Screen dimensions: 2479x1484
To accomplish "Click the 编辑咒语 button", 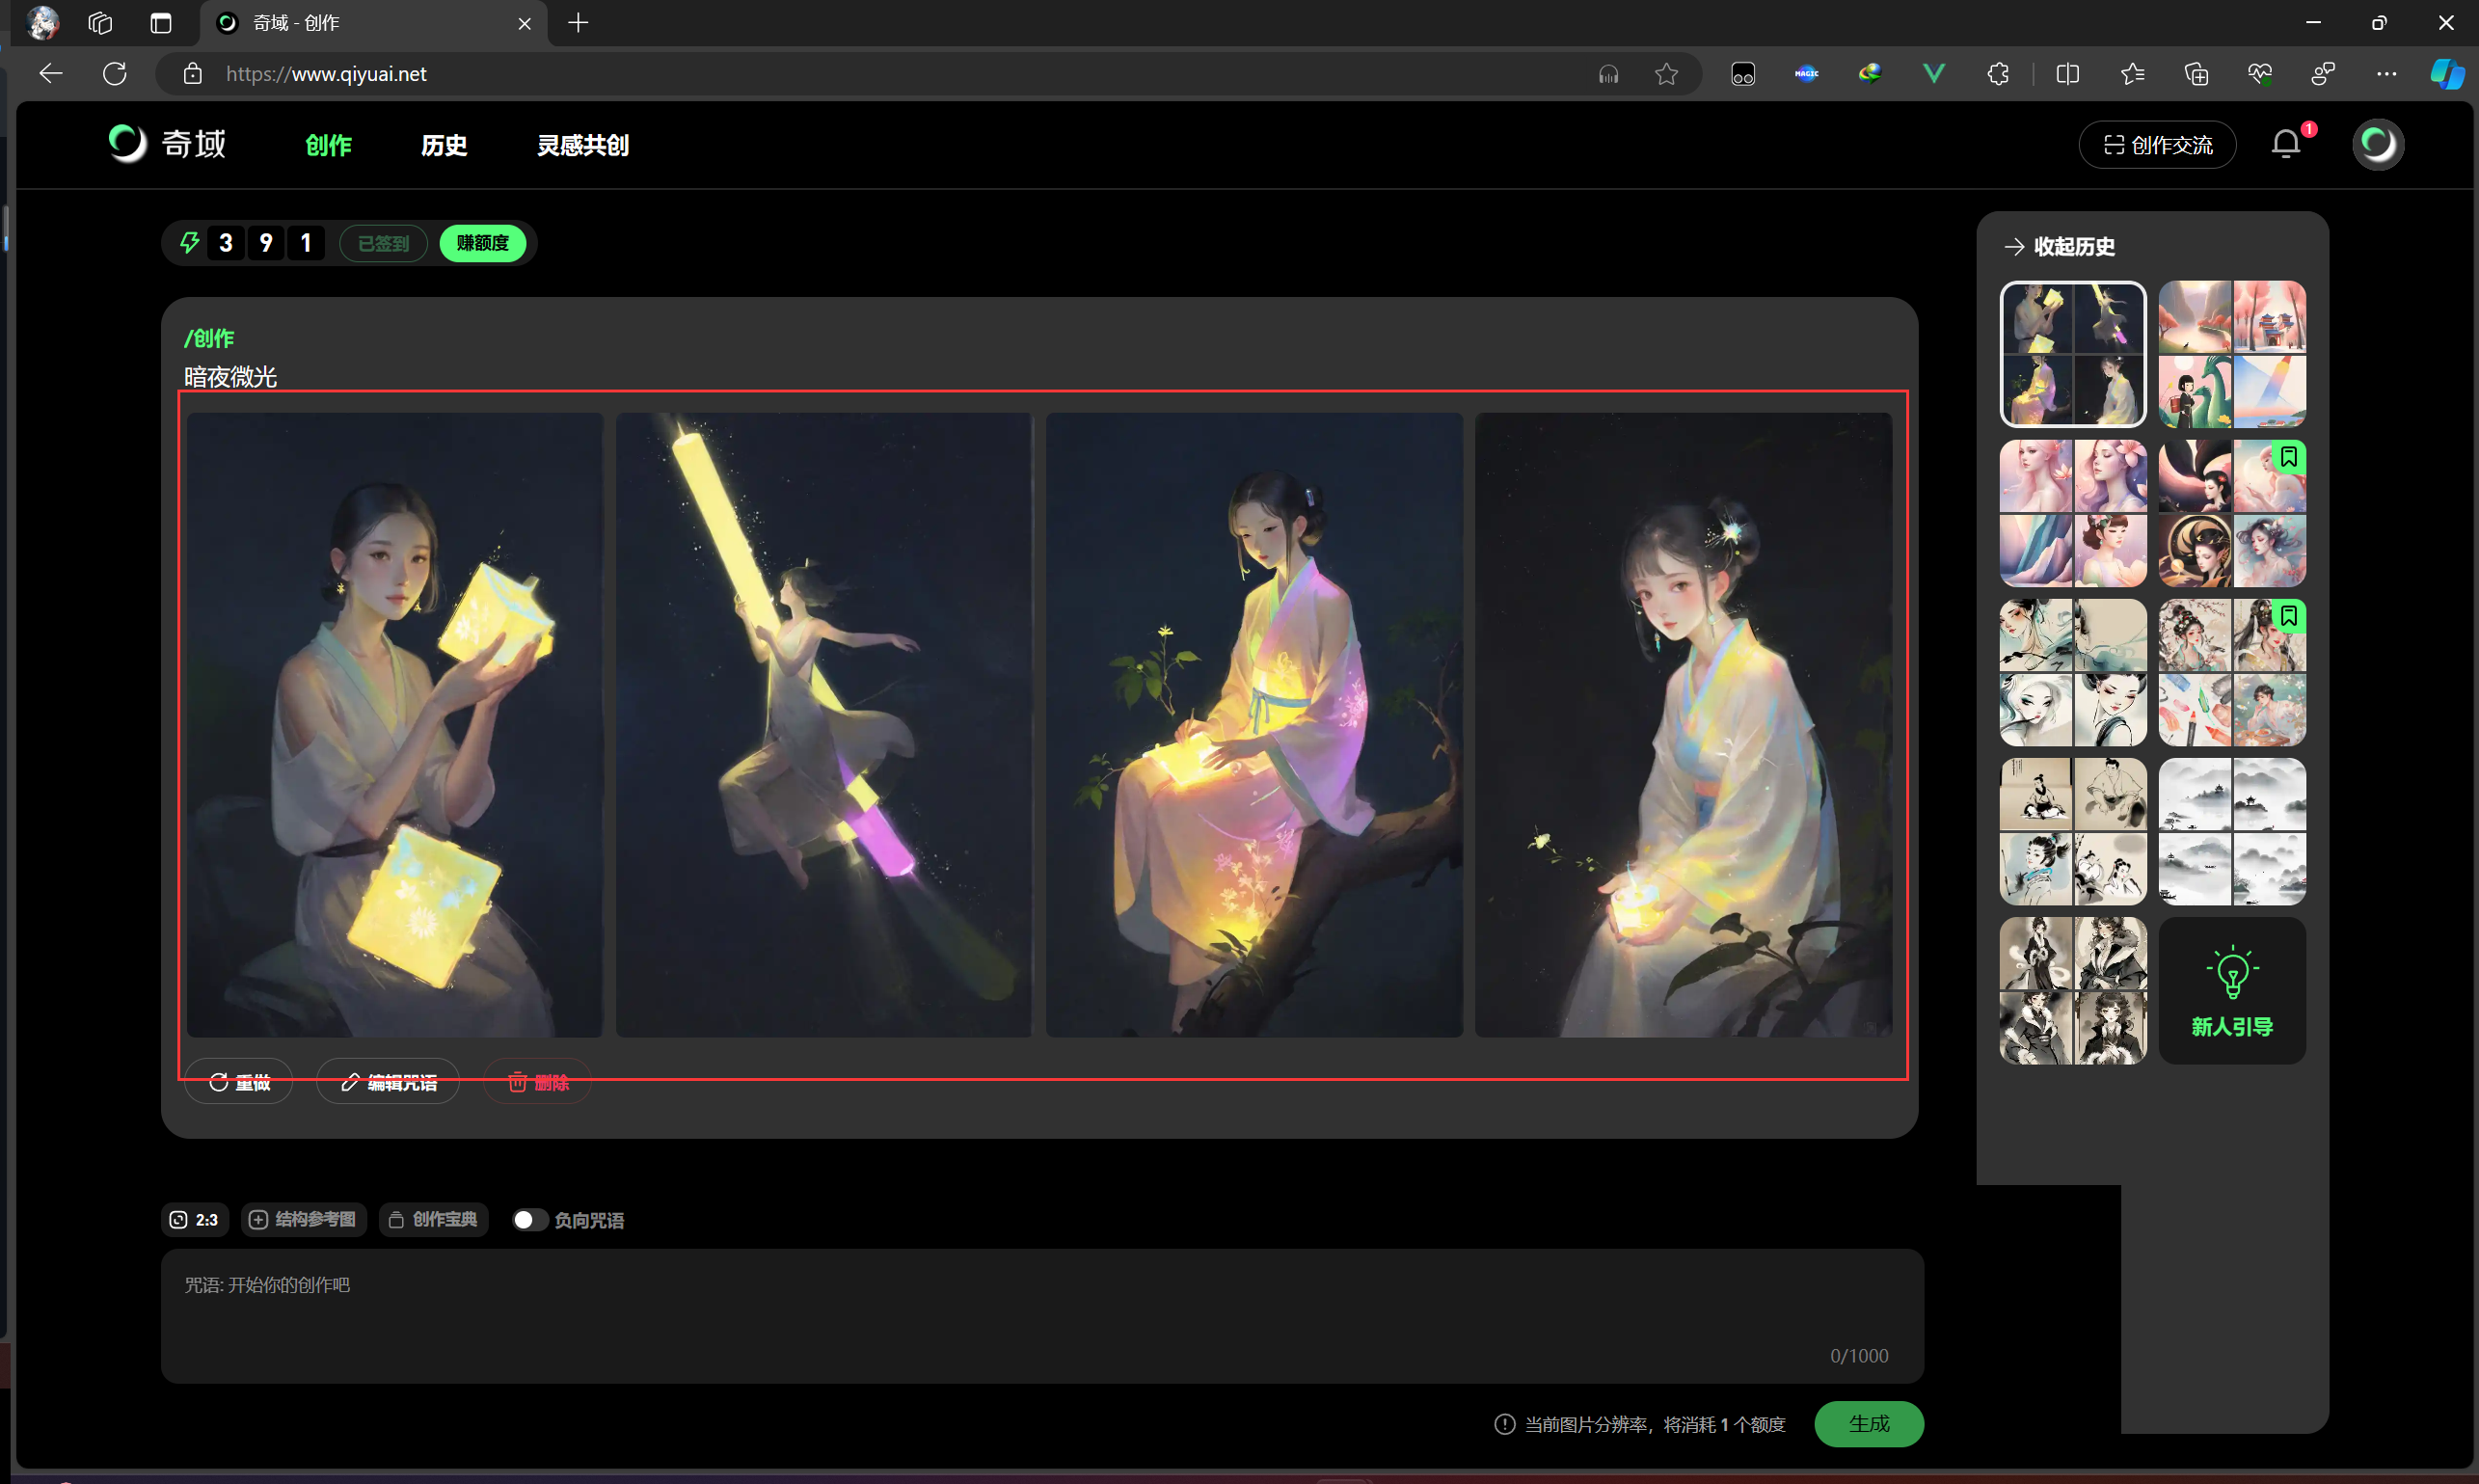I will point(388,1082).
